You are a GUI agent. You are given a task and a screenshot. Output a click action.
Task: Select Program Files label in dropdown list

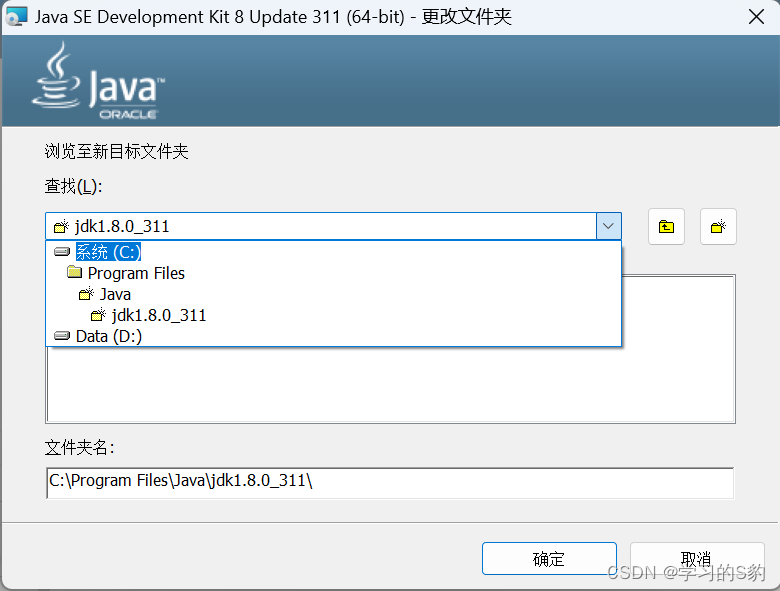[136, 273]
